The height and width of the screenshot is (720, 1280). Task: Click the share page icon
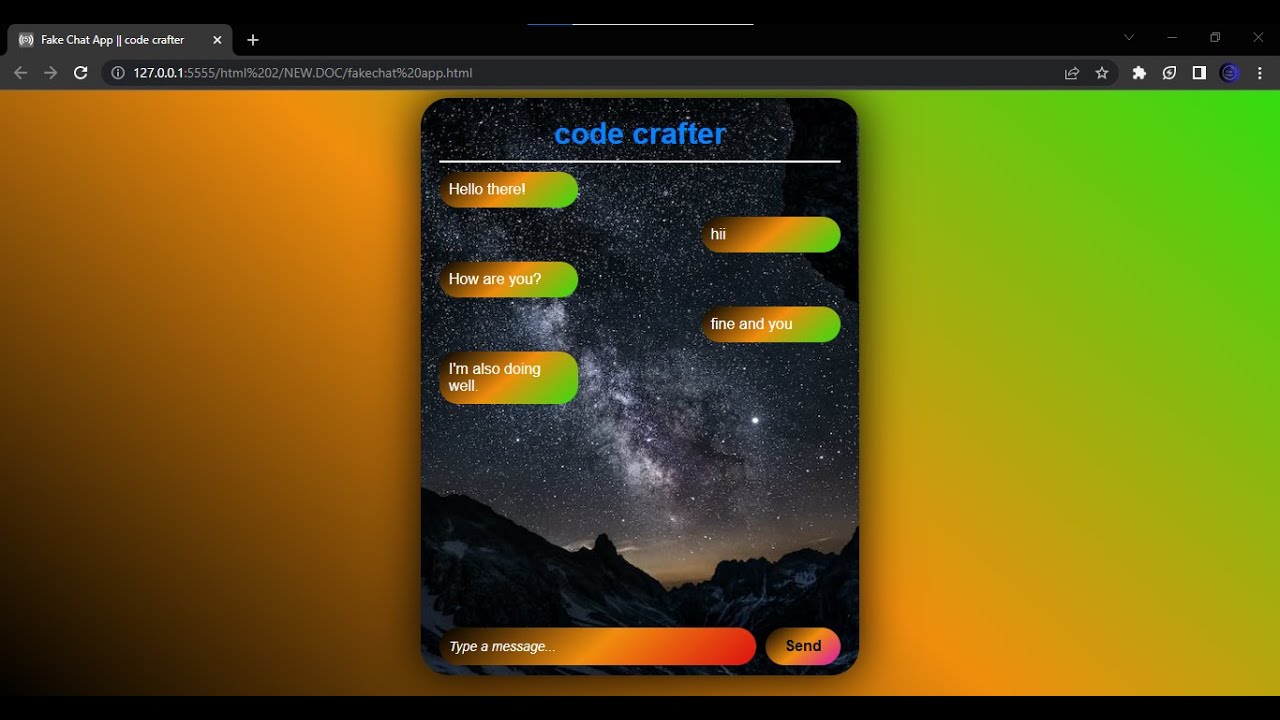tap(1072, 73)
